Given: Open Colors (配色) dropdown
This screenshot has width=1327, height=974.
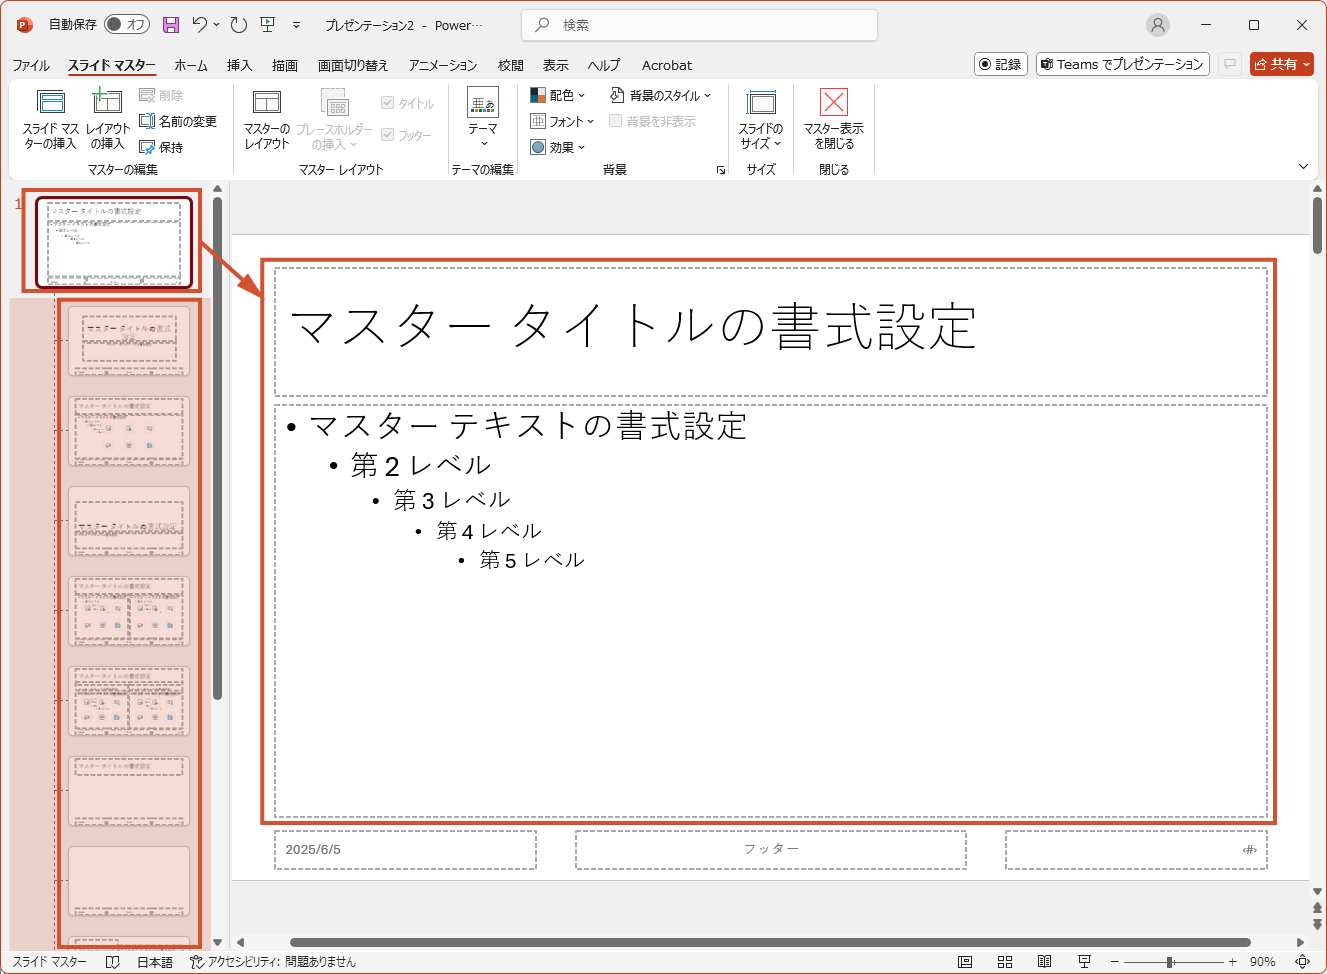Looking at the screenshot, I should [x=557, y=95].
